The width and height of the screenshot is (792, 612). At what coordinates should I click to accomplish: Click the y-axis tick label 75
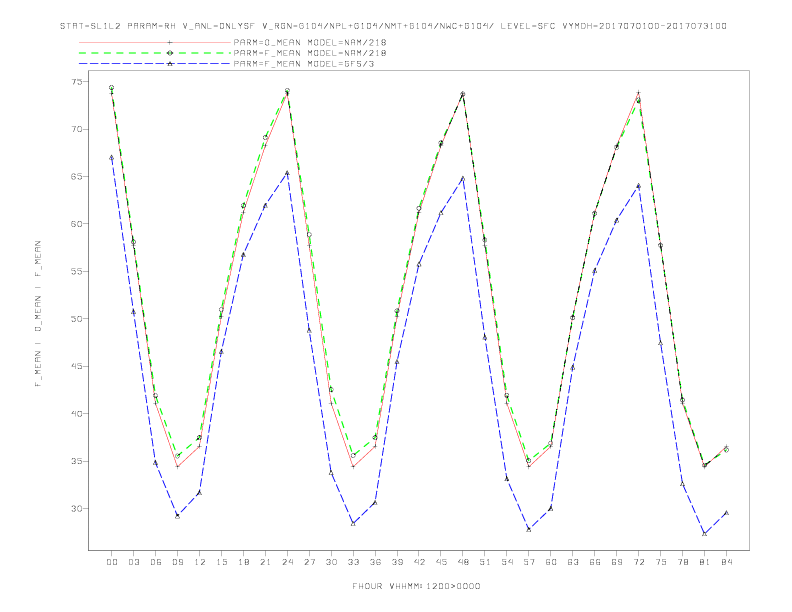76,82
